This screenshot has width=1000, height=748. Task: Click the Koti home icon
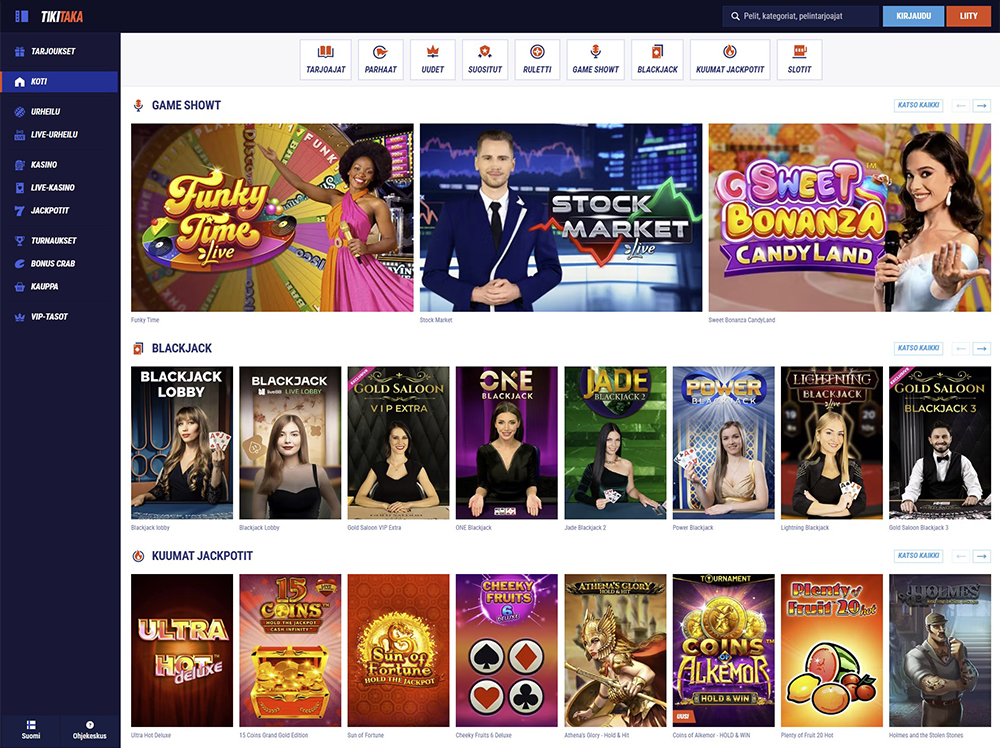click(20, 82)
